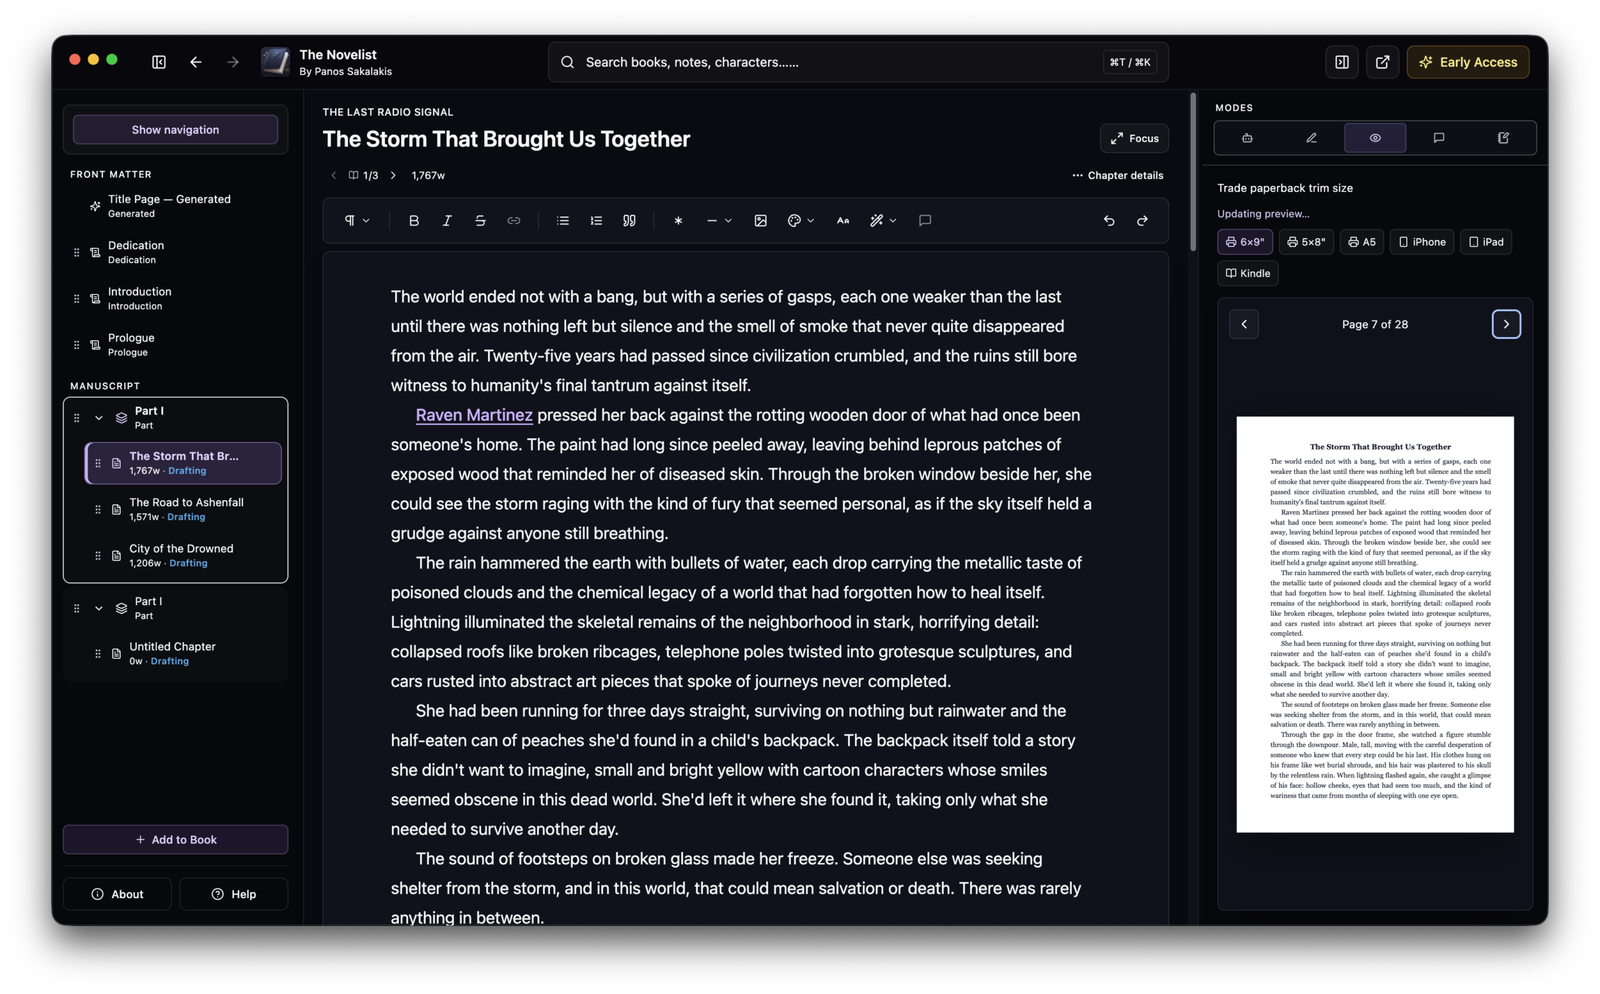Viewport: 1600px width, 994px height.
Task: Toggle the right side panel icon
Action: (x=1342, y=62)
